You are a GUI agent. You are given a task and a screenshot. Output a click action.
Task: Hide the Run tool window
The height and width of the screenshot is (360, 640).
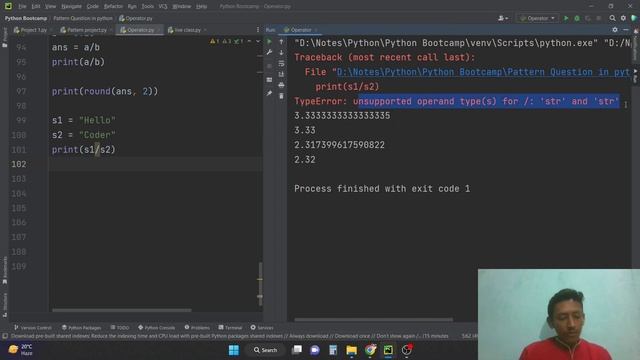tap(626, 30)
